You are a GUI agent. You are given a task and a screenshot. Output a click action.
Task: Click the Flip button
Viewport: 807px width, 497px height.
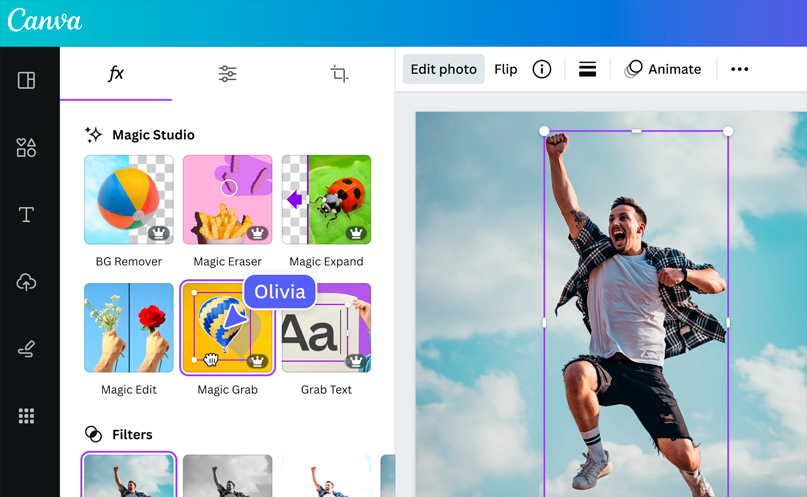pos(505,69)
